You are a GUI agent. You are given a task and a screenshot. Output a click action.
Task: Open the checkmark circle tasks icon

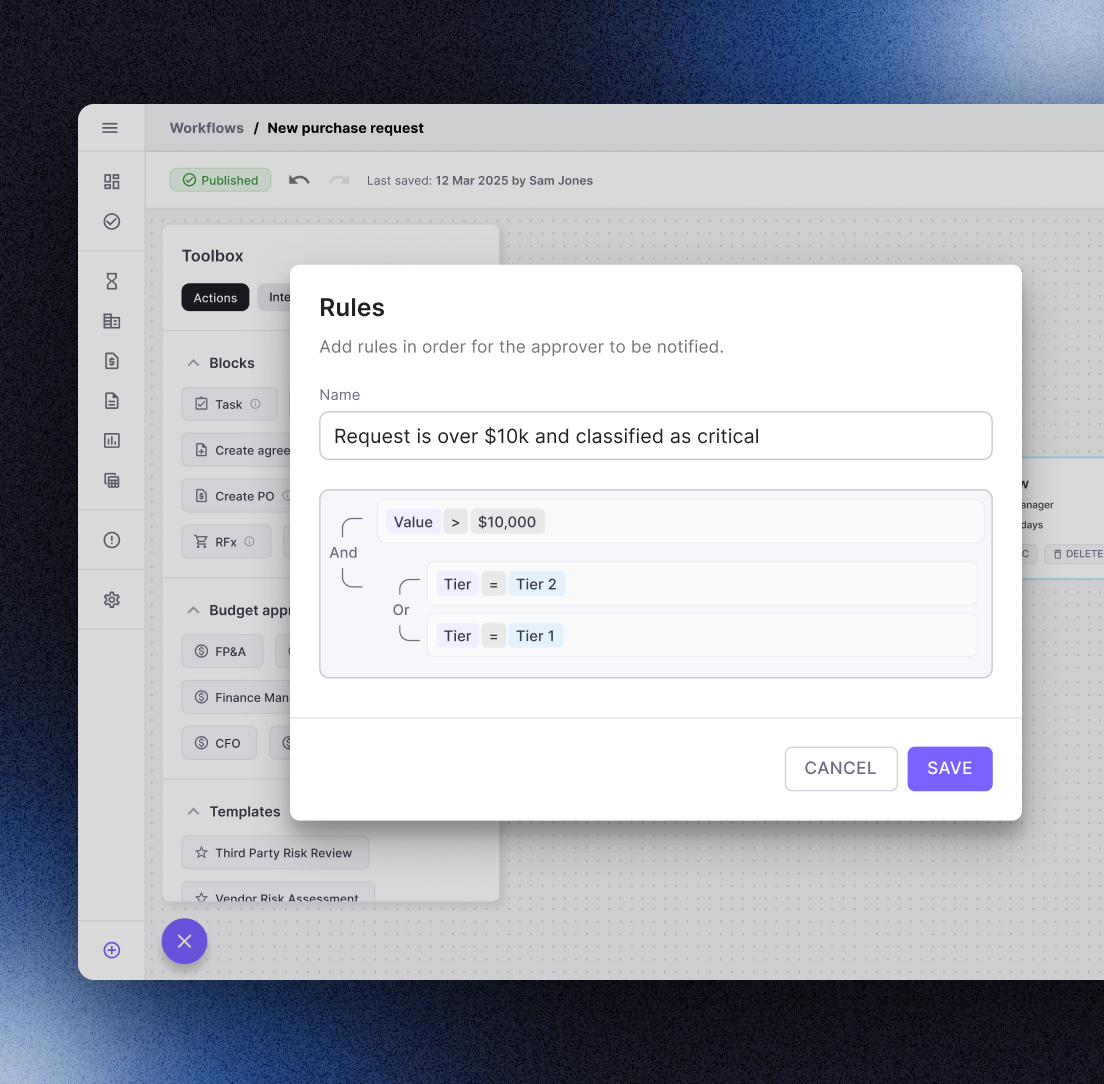[x=111, y=222]
